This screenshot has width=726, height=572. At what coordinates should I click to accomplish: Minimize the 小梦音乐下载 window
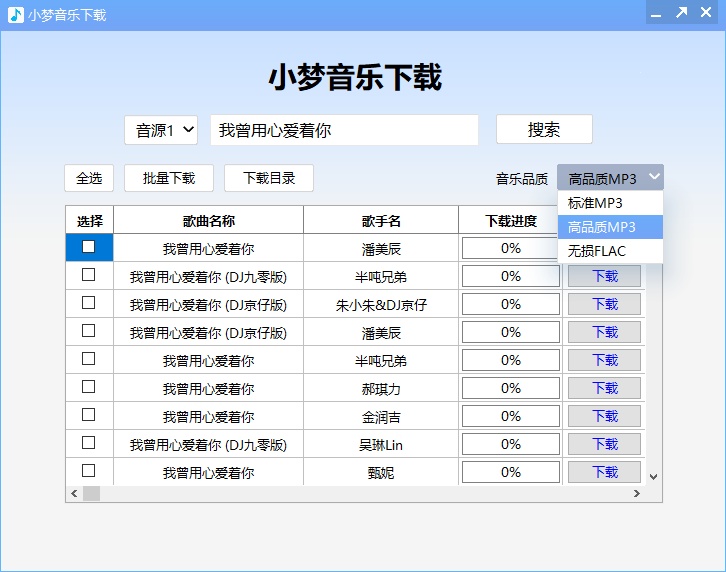[656, 14]
